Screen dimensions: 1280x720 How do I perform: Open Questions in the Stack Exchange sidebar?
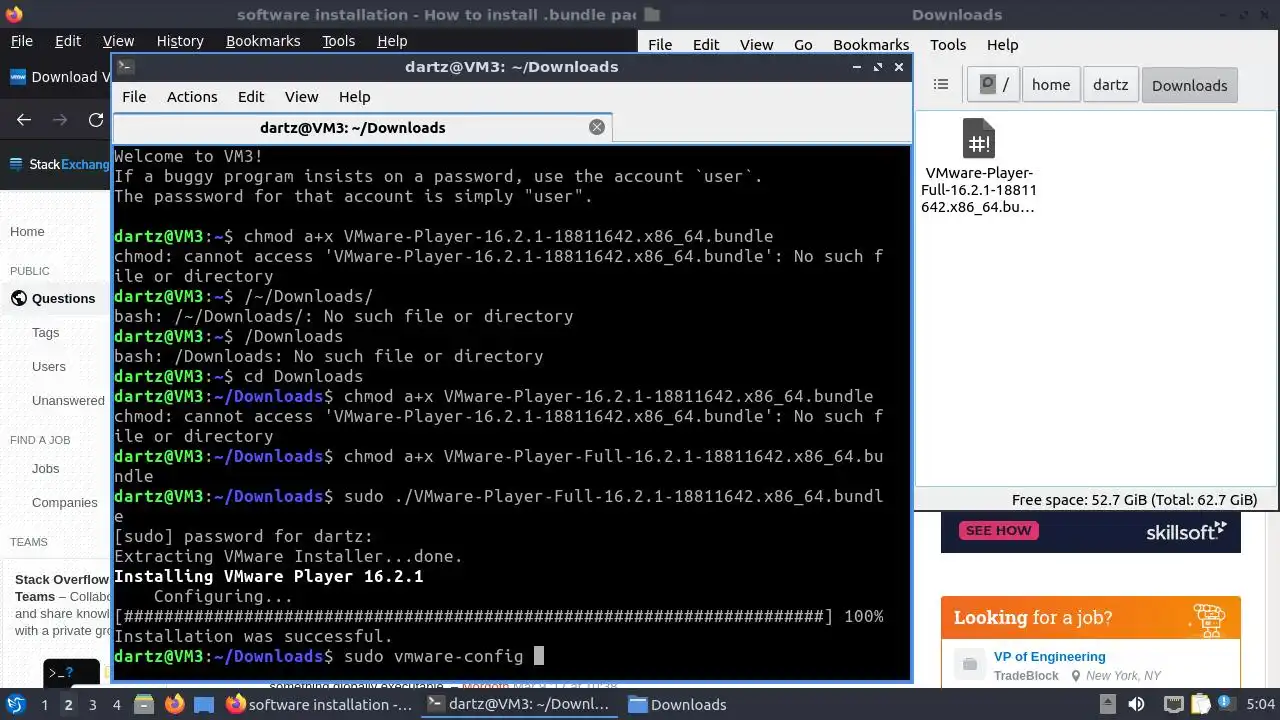click(63, 298)
